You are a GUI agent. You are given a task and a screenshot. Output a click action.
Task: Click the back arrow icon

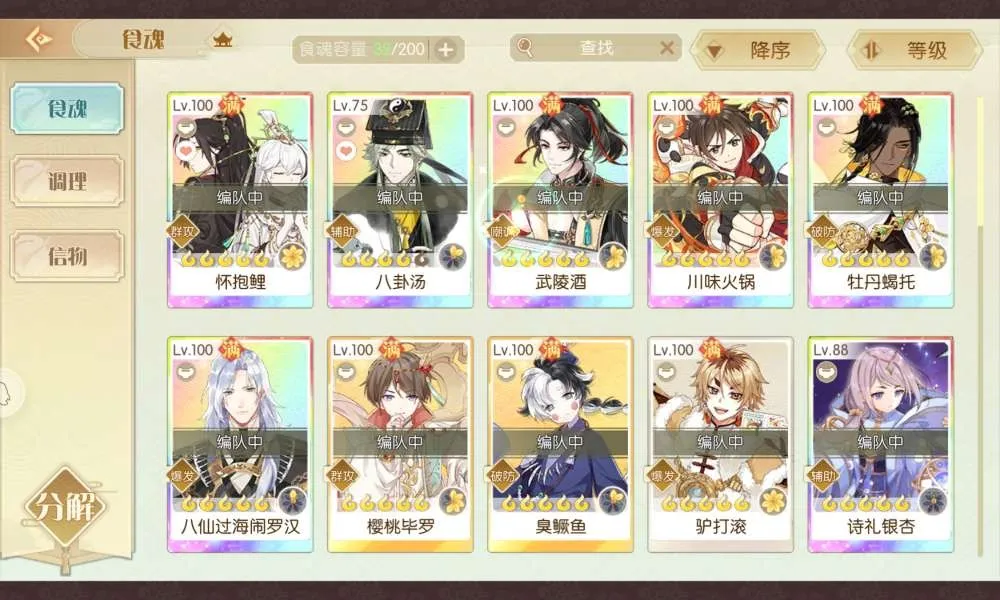[38, 40]
